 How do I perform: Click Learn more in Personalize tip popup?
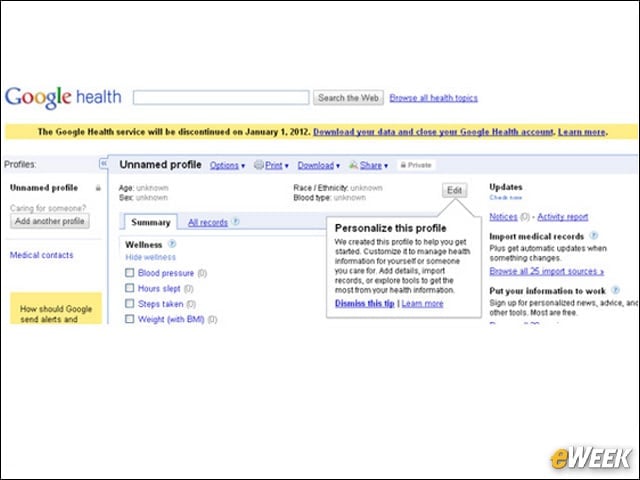[x=422, y=303]
